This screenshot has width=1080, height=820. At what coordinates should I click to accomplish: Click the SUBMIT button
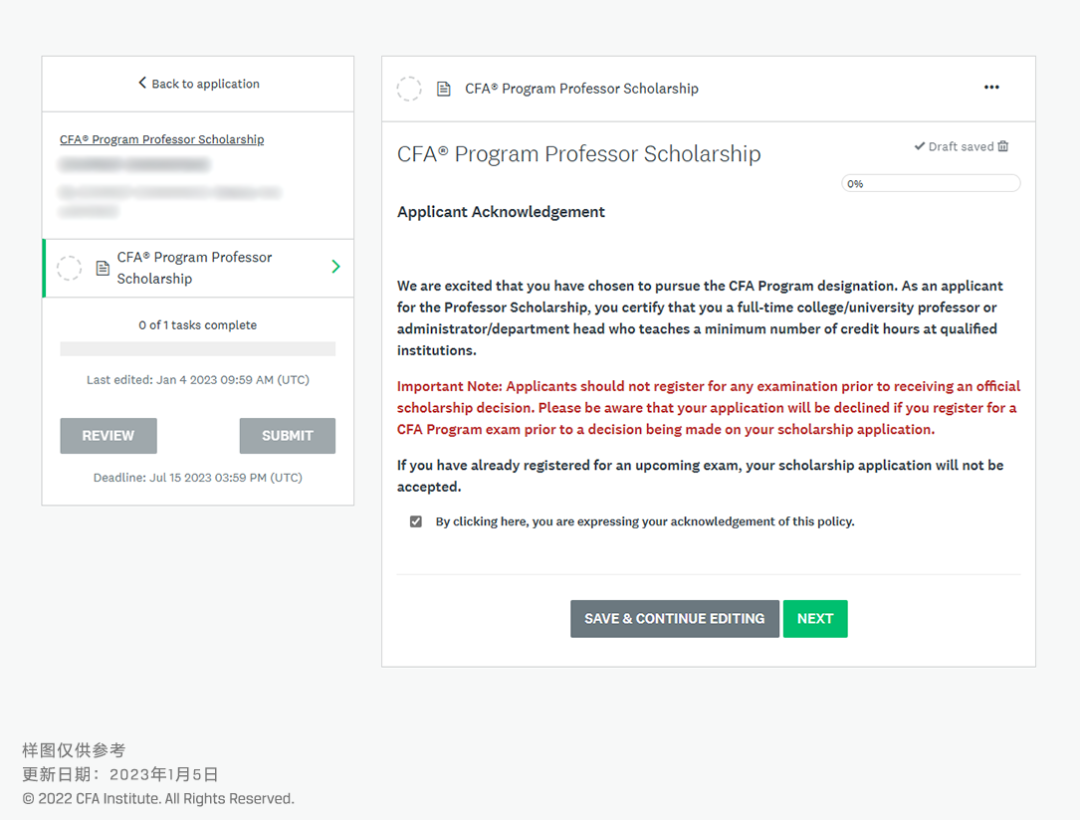click(287, 436)
